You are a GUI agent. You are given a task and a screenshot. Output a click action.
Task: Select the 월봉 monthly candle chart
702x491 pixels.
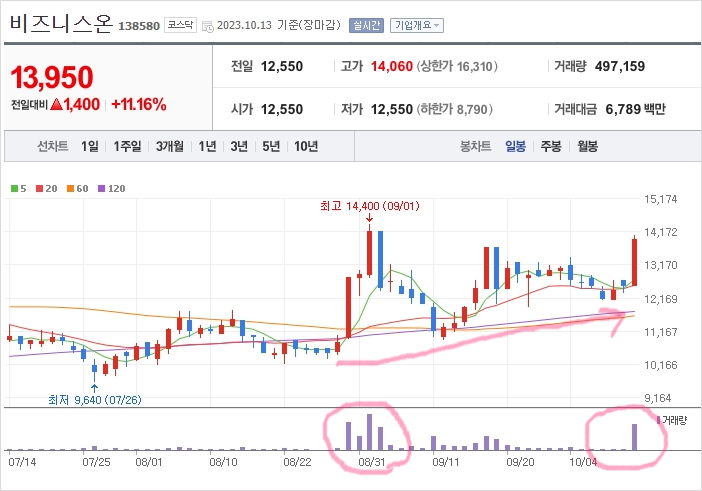[587, 146]
